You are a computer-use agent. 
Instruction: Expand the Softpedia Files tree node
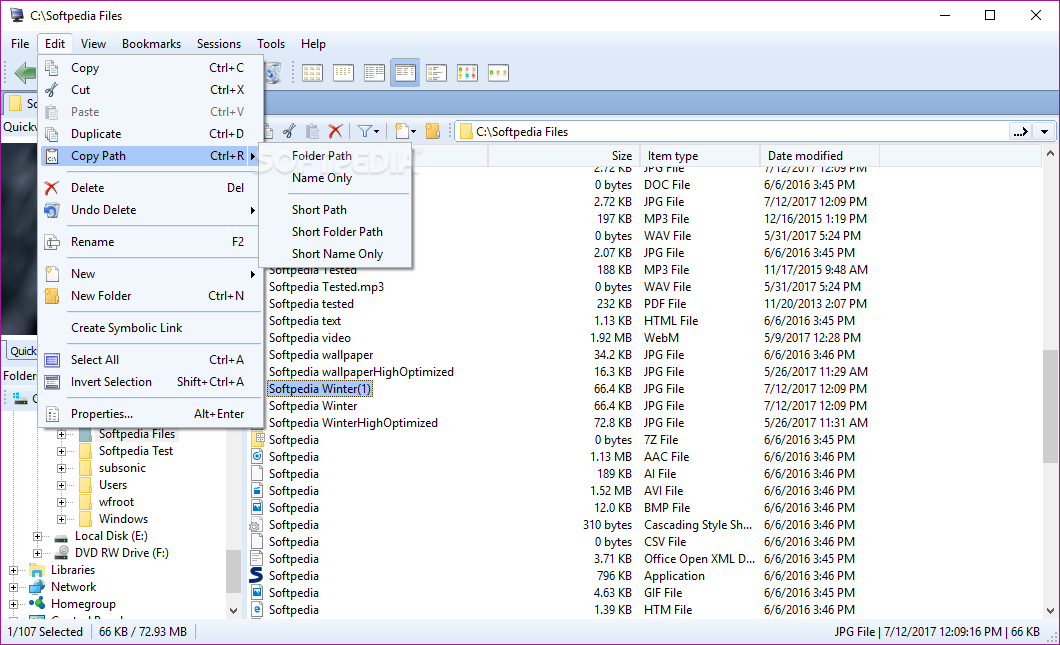pyautogui.click(x=62, y=434)
